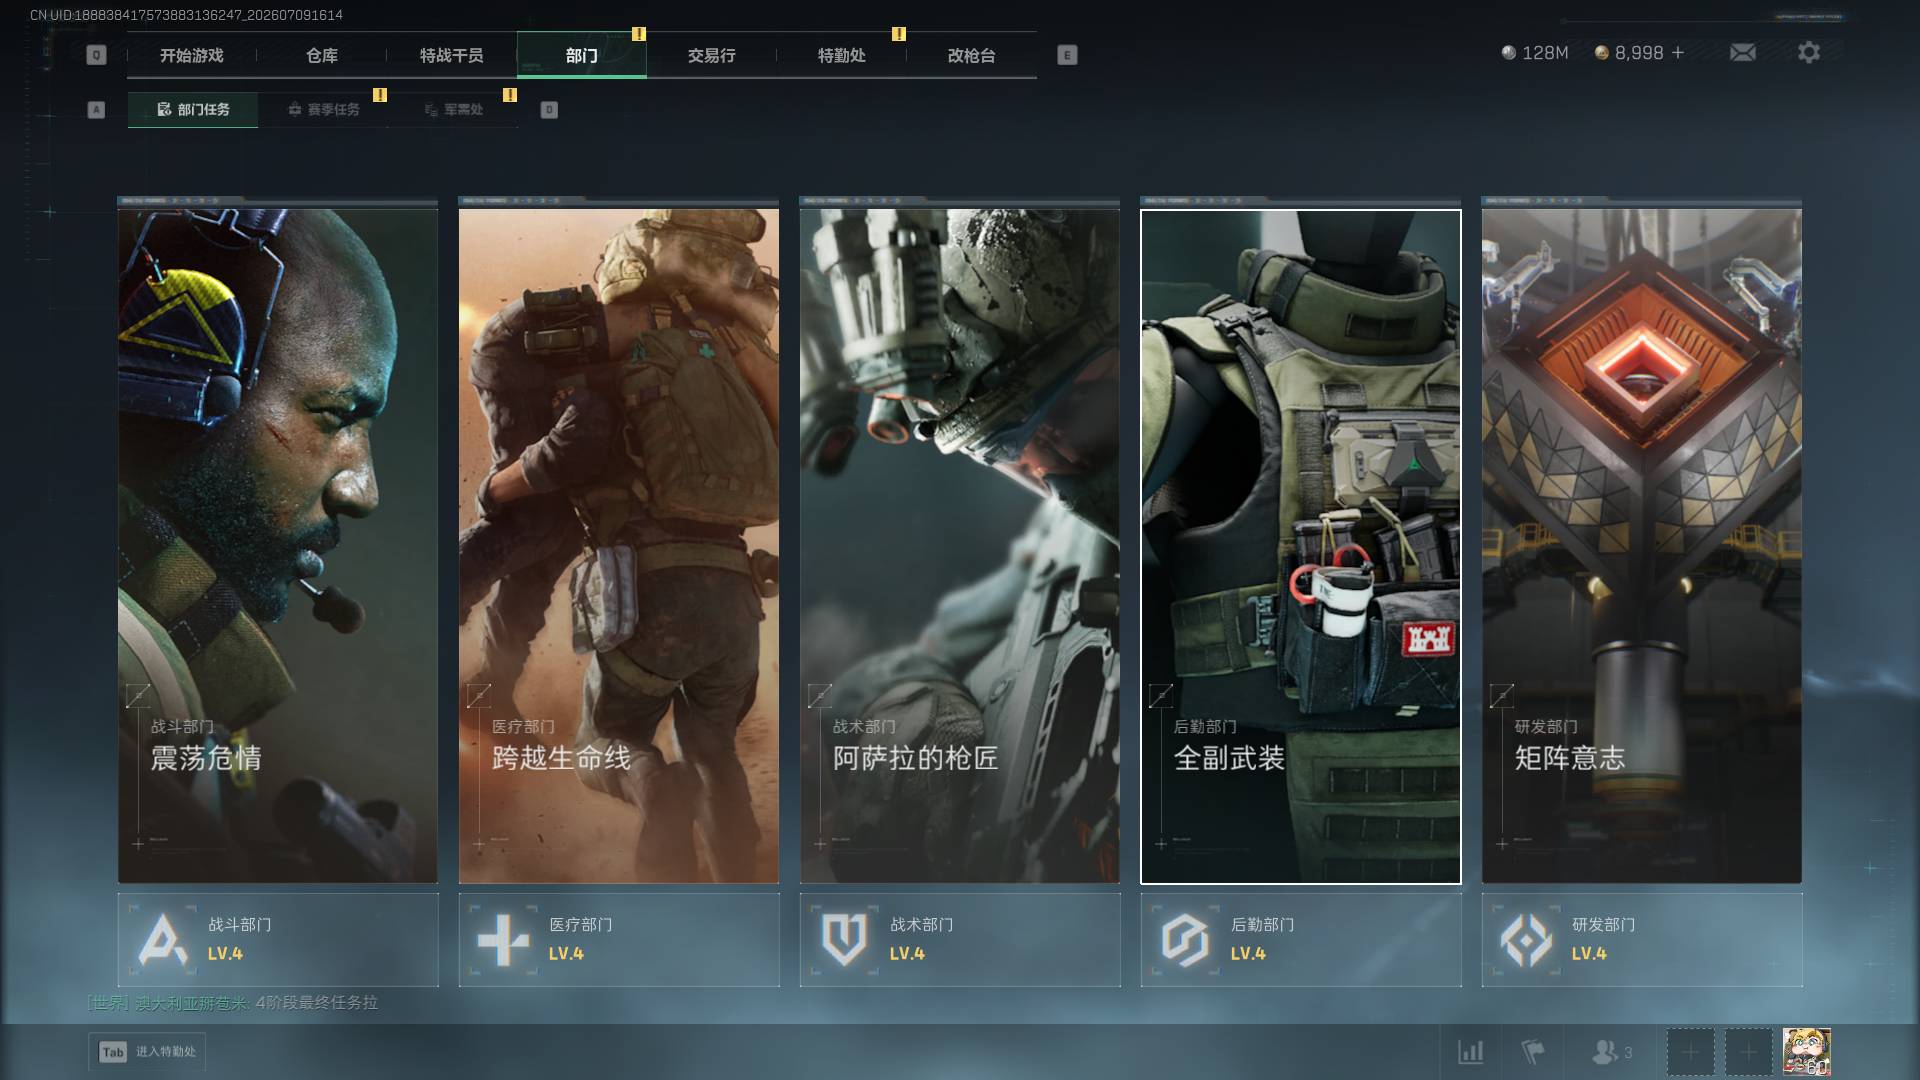
Task: Open the friends icon showing 3
Action: (1611, 1051)
